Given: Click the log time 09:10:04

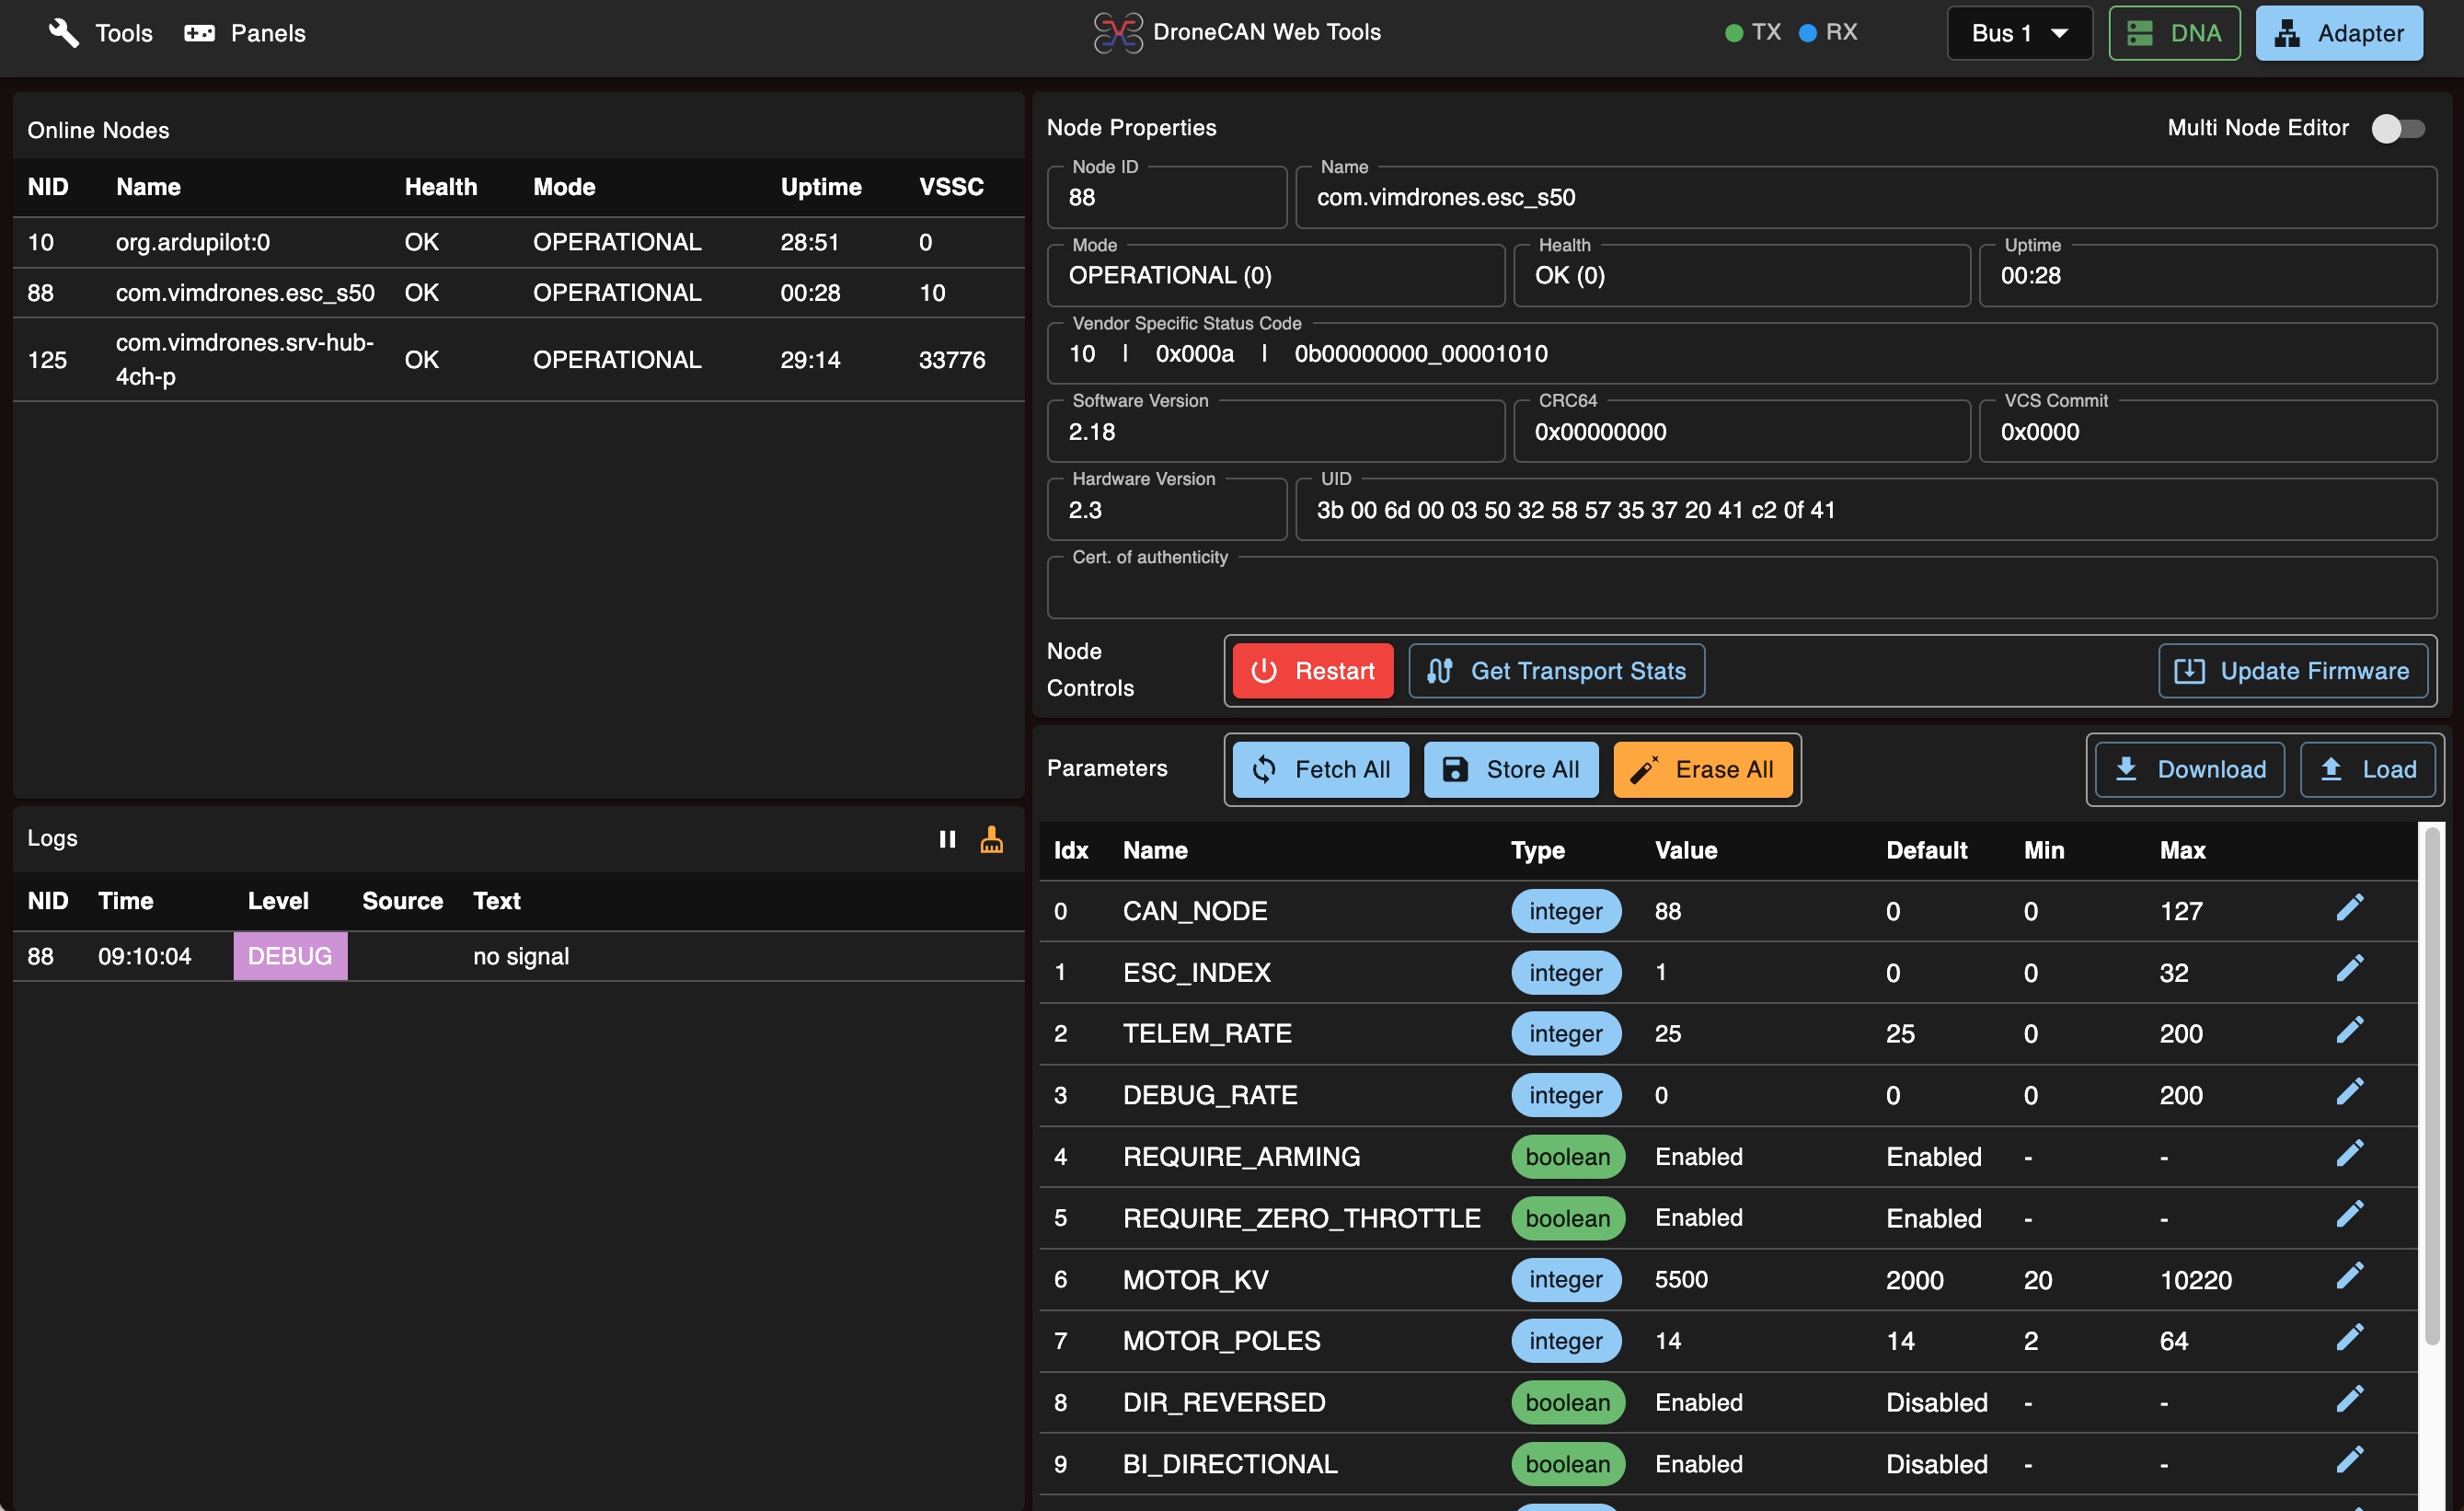Looking at the screenshot, I should (x=145, y=956).
